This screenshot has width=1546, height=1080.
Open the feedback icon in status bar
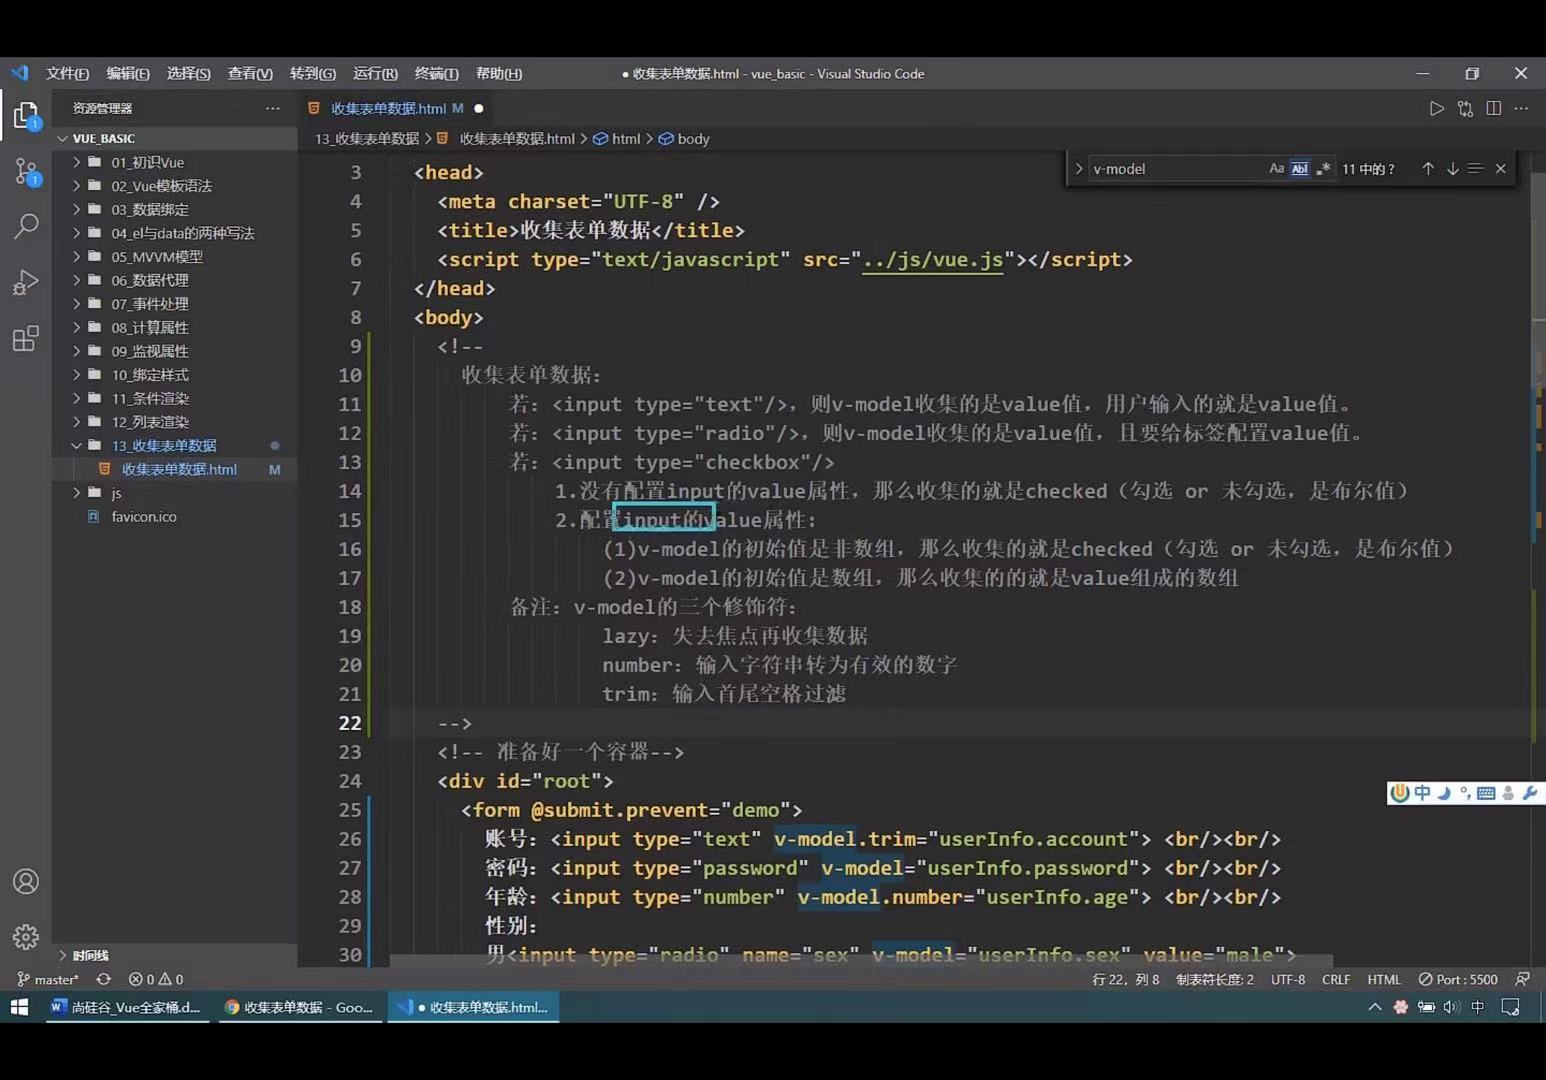pos(1522,979)
